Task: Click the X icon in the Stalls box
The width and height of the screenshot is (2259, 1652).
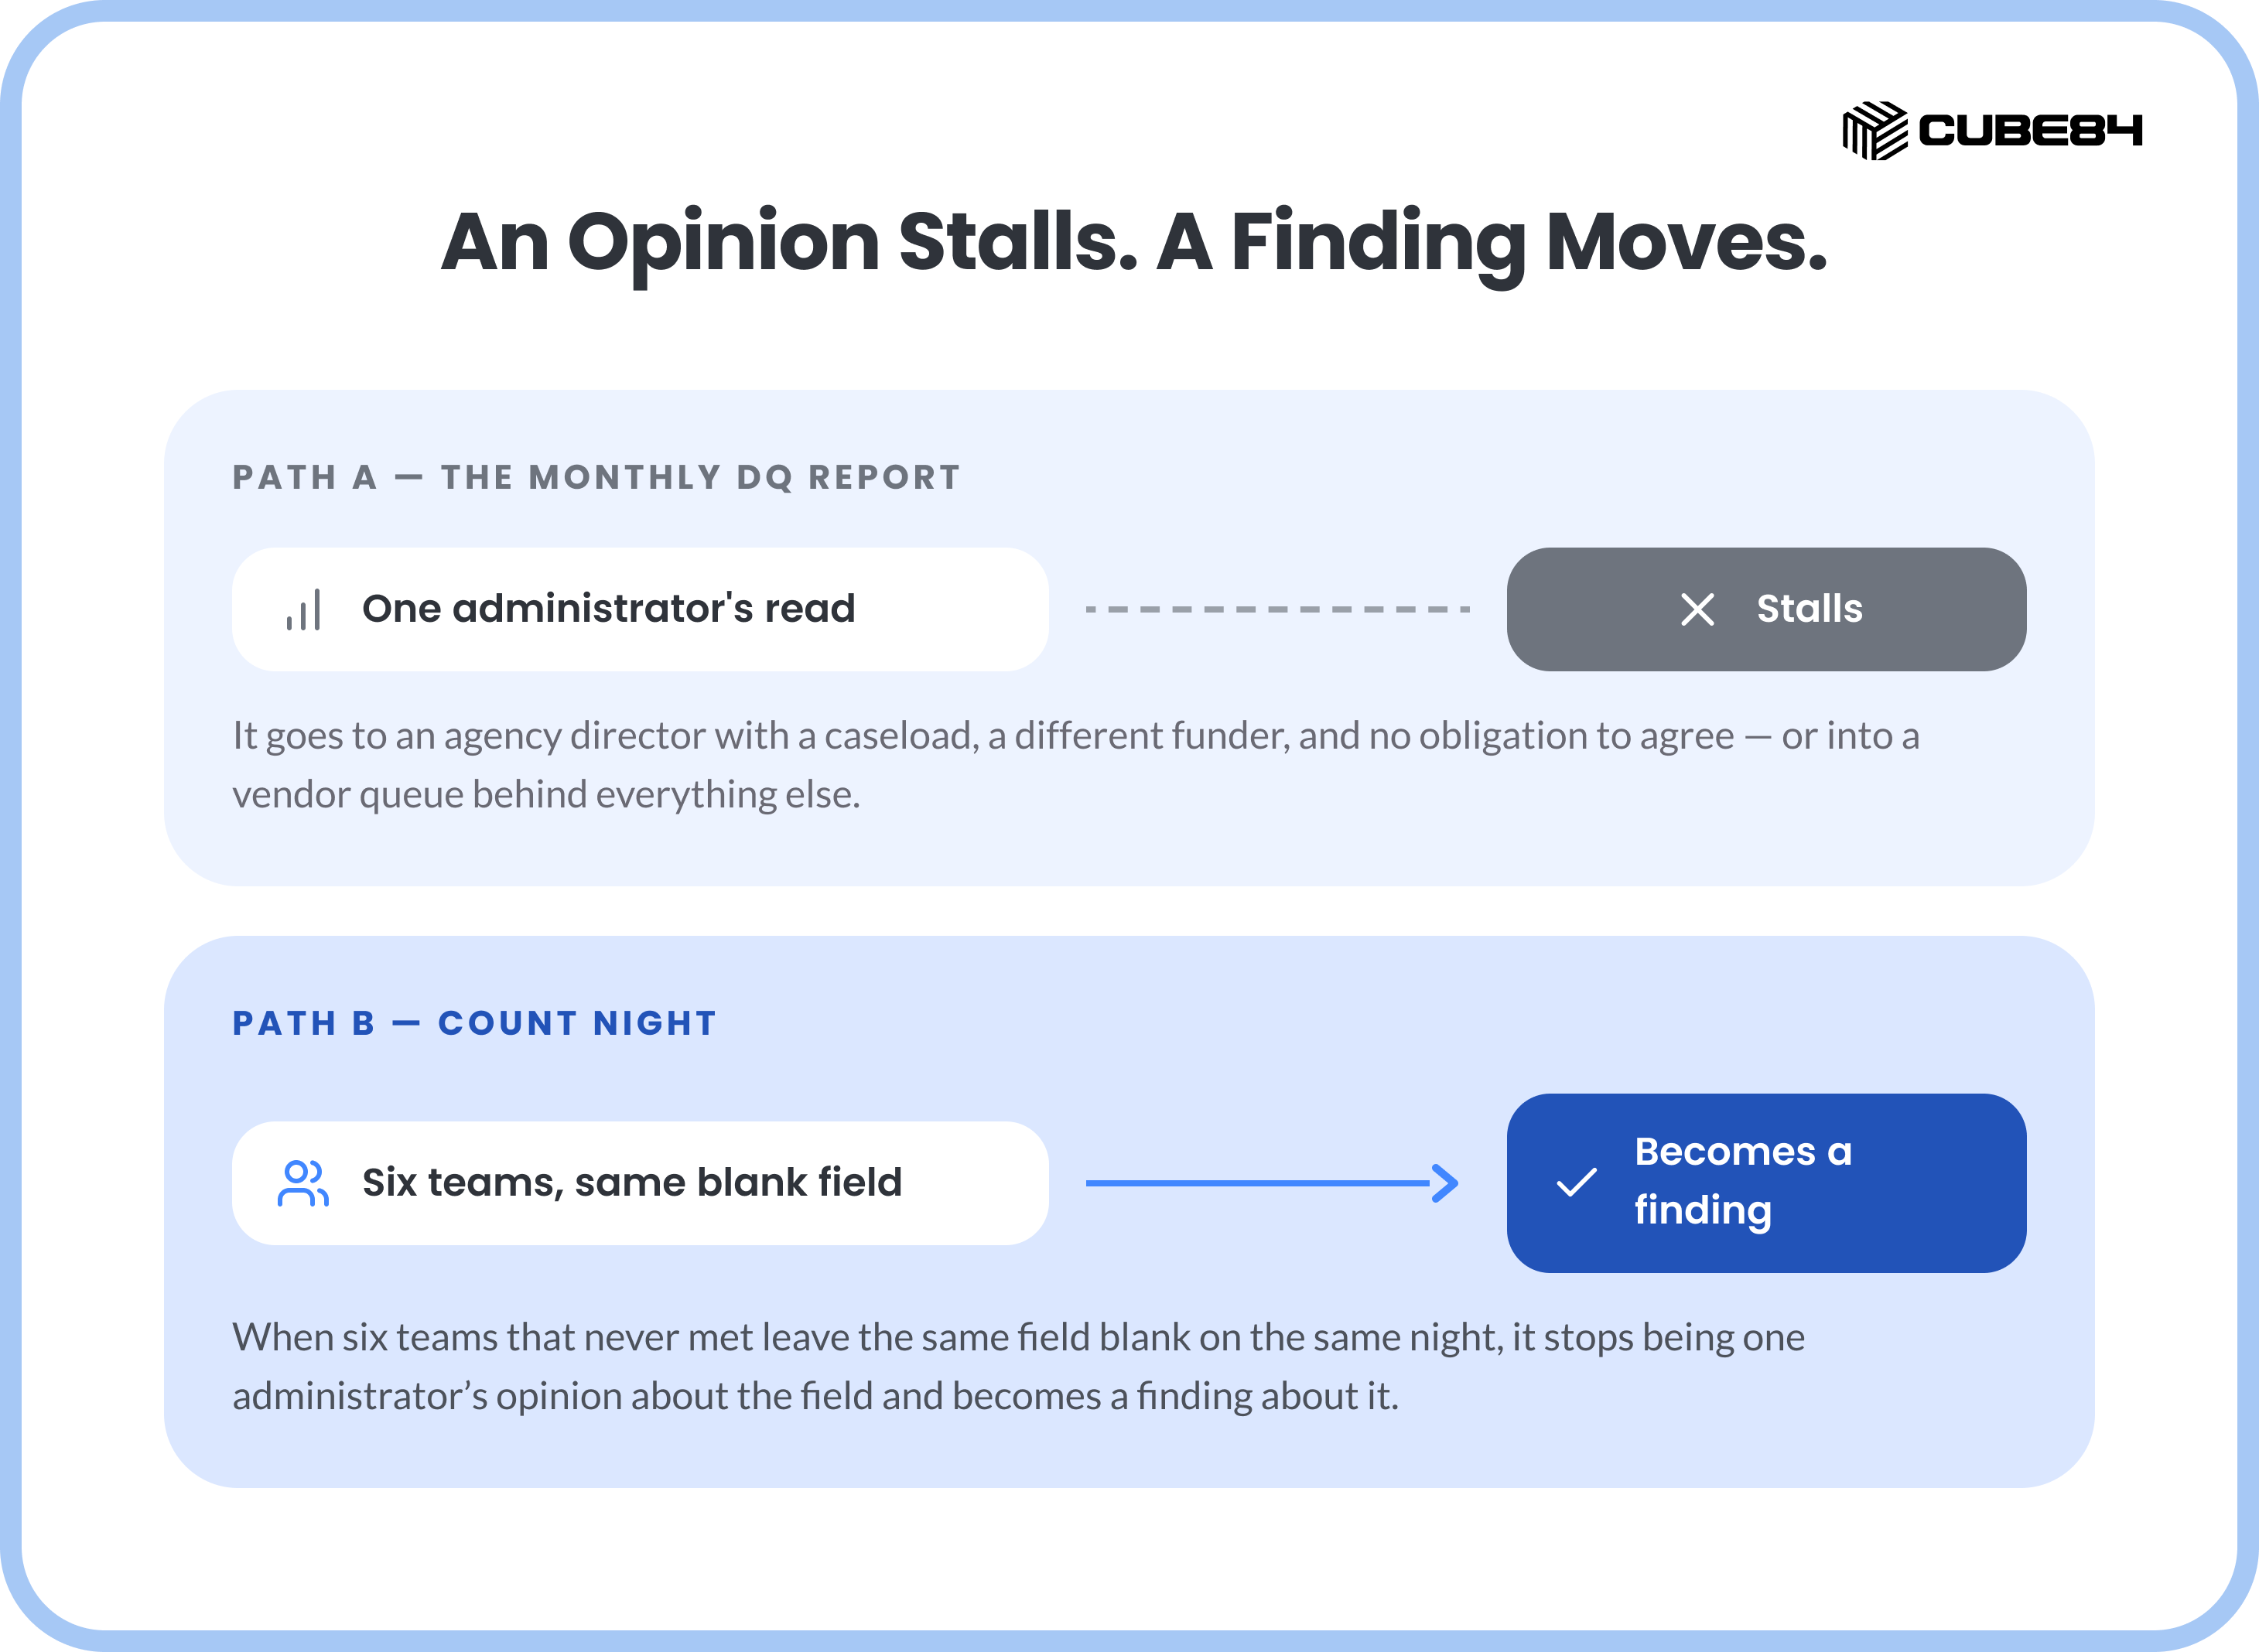Action: 1697,609
